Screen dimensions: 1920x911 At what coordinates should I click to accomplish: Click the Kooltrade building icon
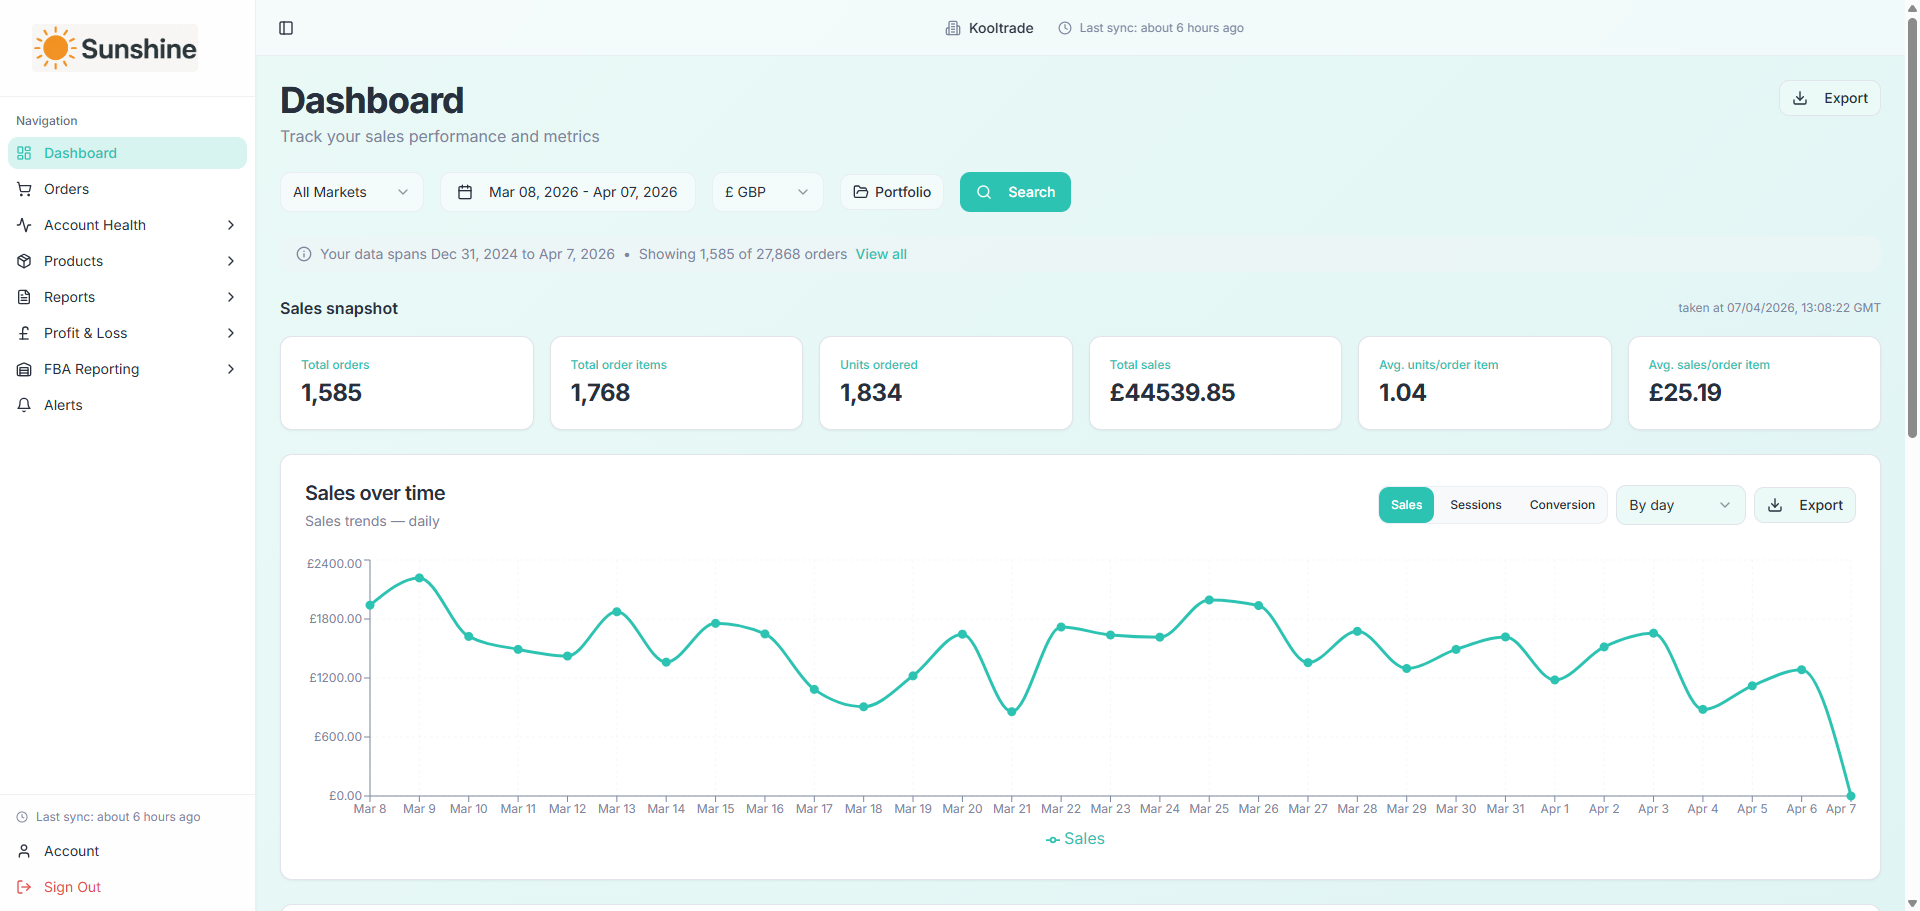pos(953,28)
